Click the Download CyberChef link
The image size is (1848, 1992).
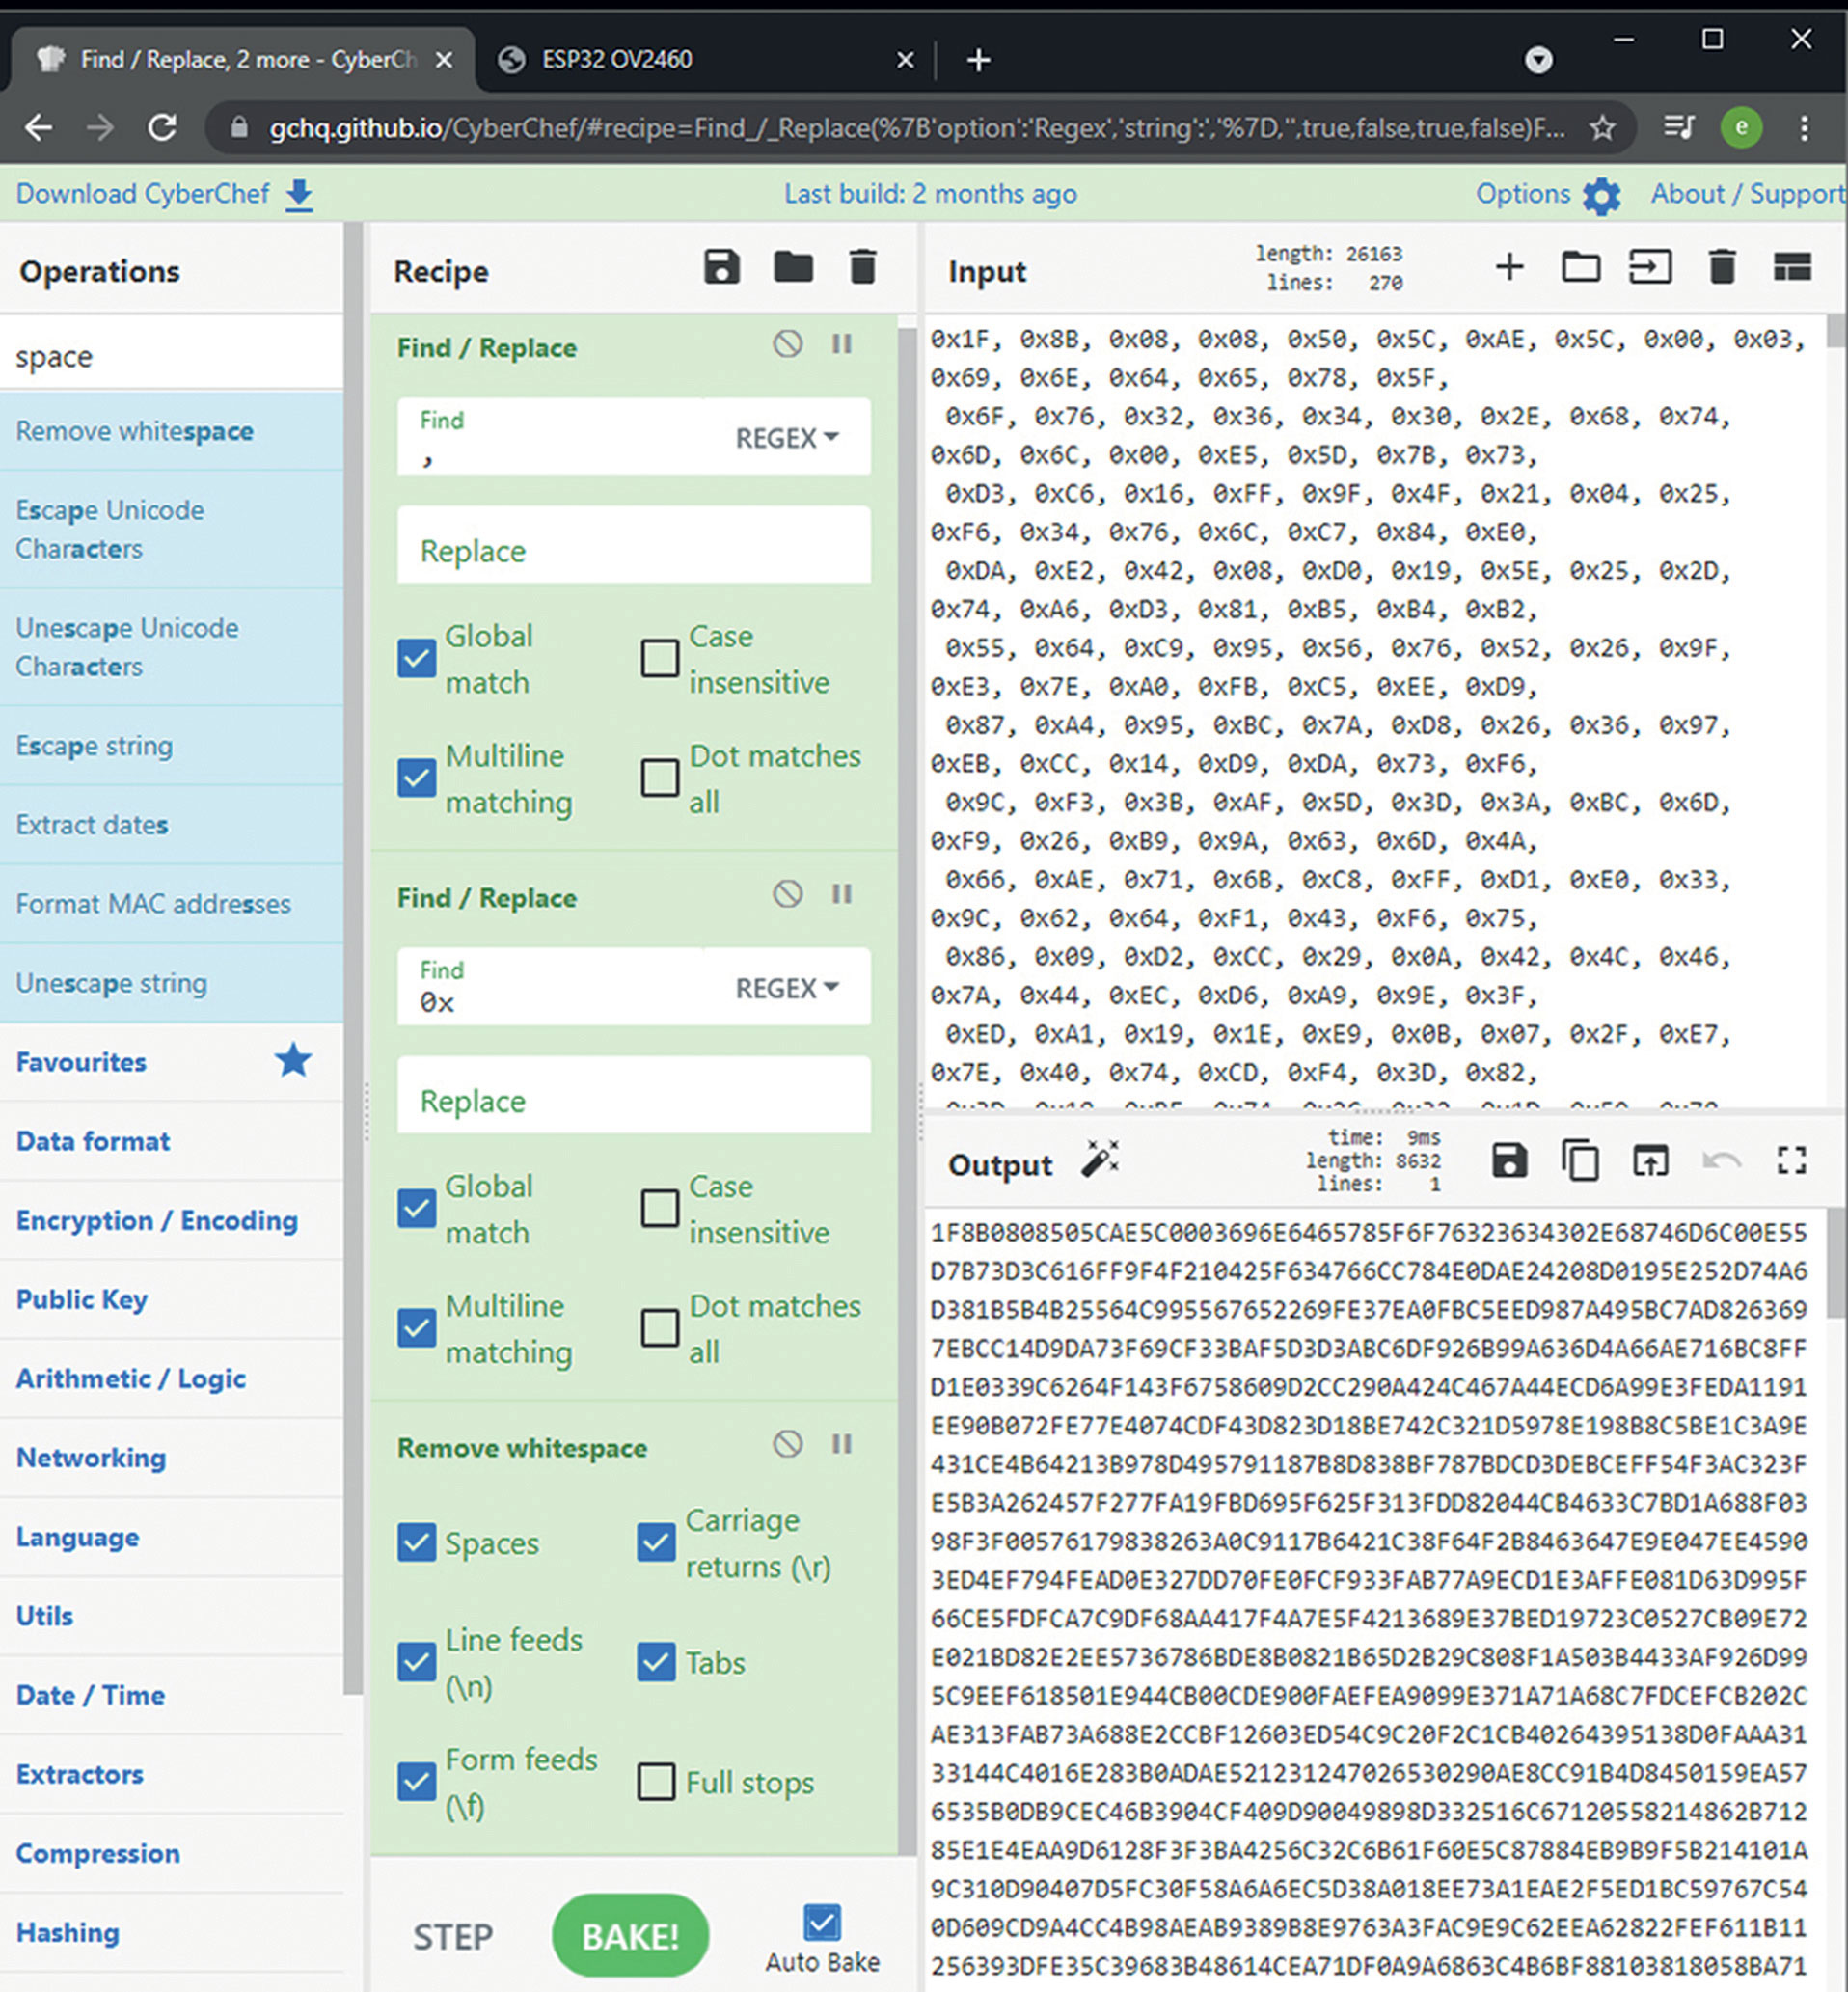pyautogui.click(x=142, y=194)
